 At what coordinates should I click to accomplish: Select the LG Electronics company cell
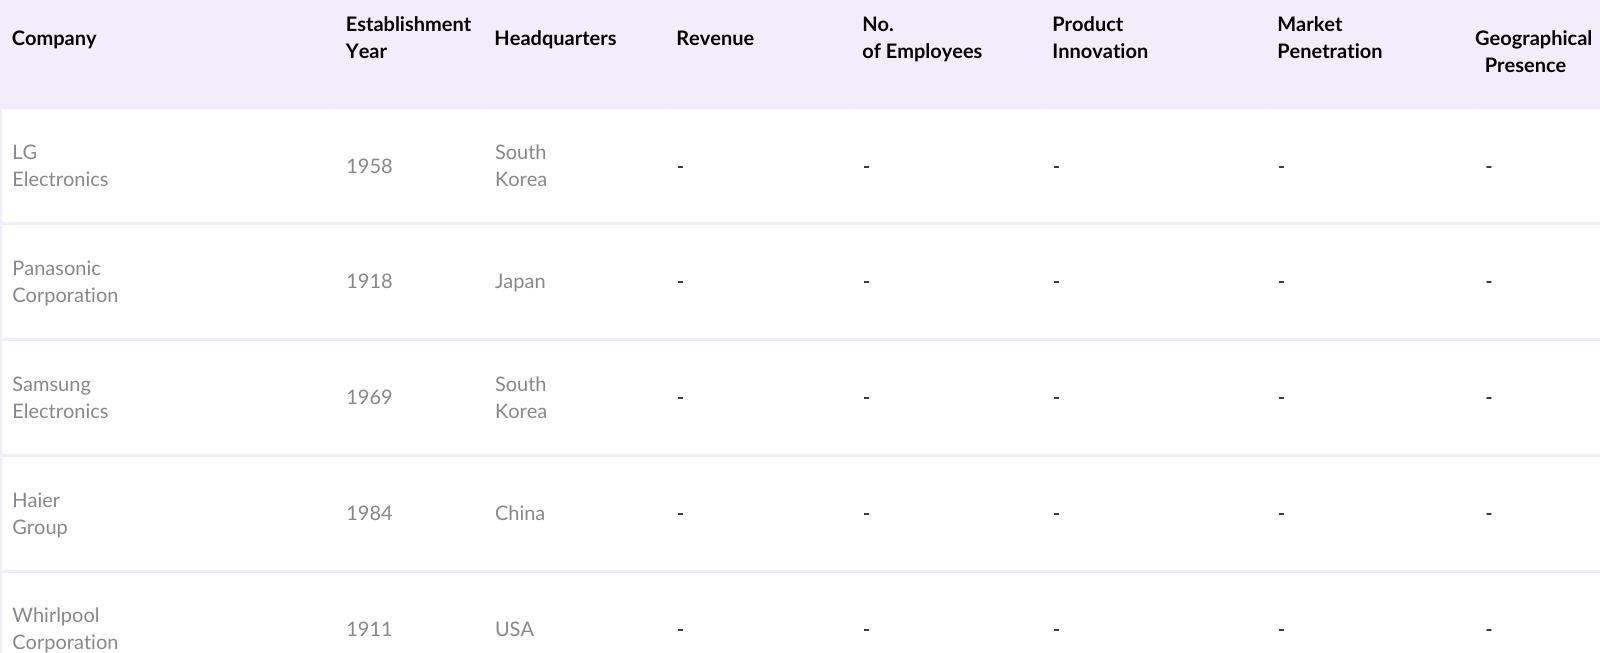tap(60, 166)
